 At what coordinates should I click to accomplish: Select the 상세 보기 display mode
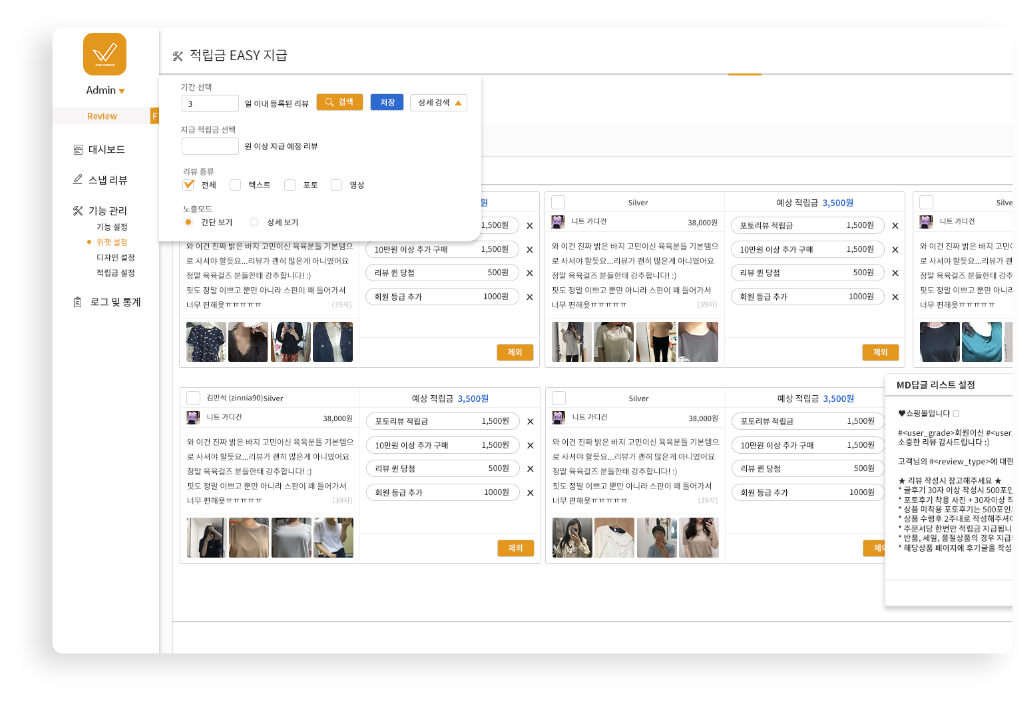[255, 222]
